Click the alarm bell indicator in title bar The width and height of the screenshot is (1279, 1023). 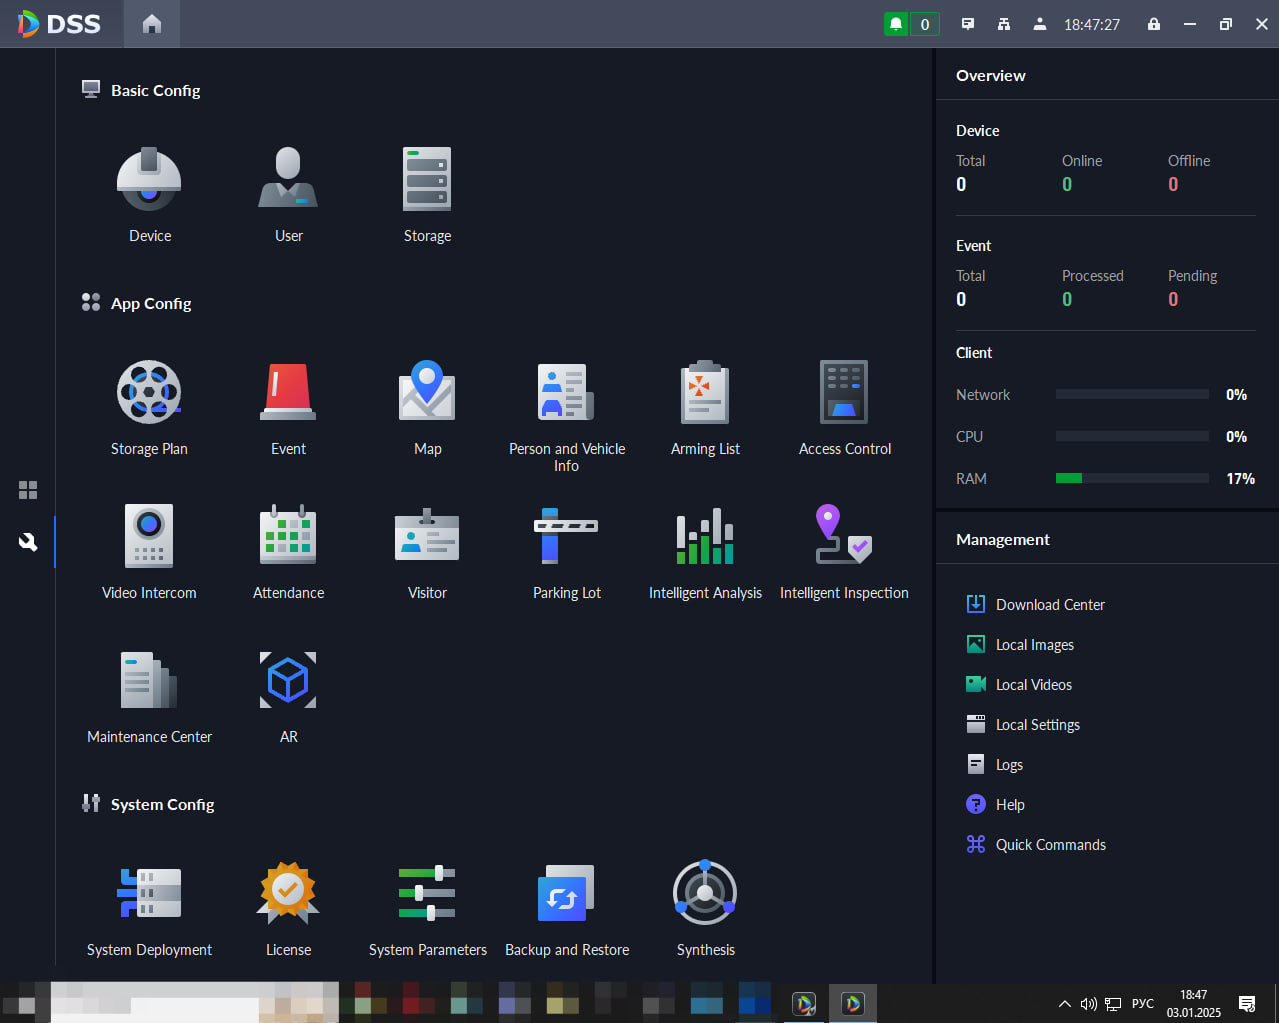click(896, 24)
